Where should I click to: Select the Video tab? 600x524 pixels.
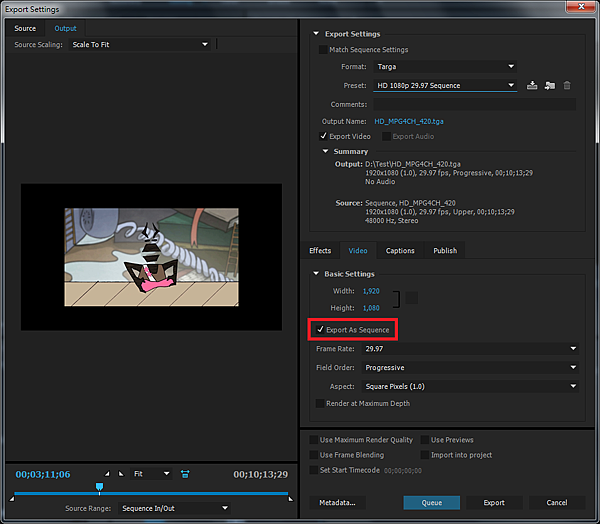(358, 251)
